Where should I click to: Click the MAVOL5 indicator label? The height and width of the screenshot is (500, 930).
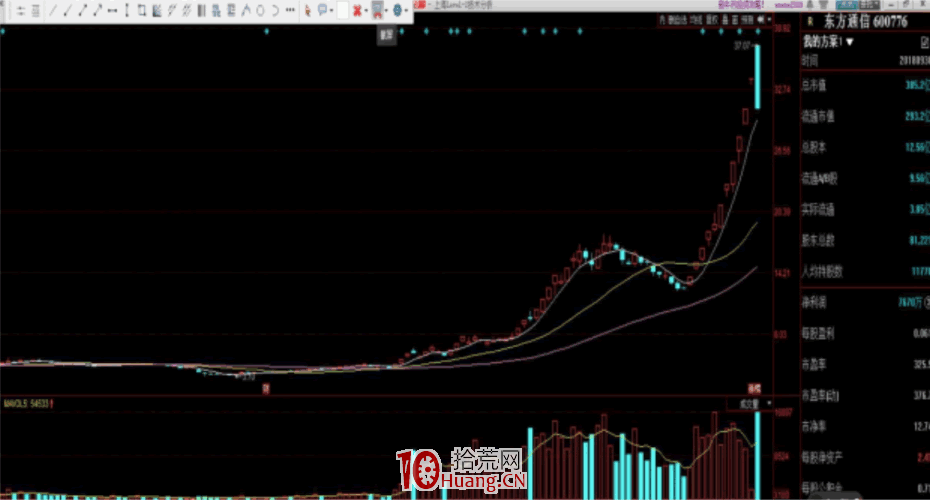tap(26, 403)
